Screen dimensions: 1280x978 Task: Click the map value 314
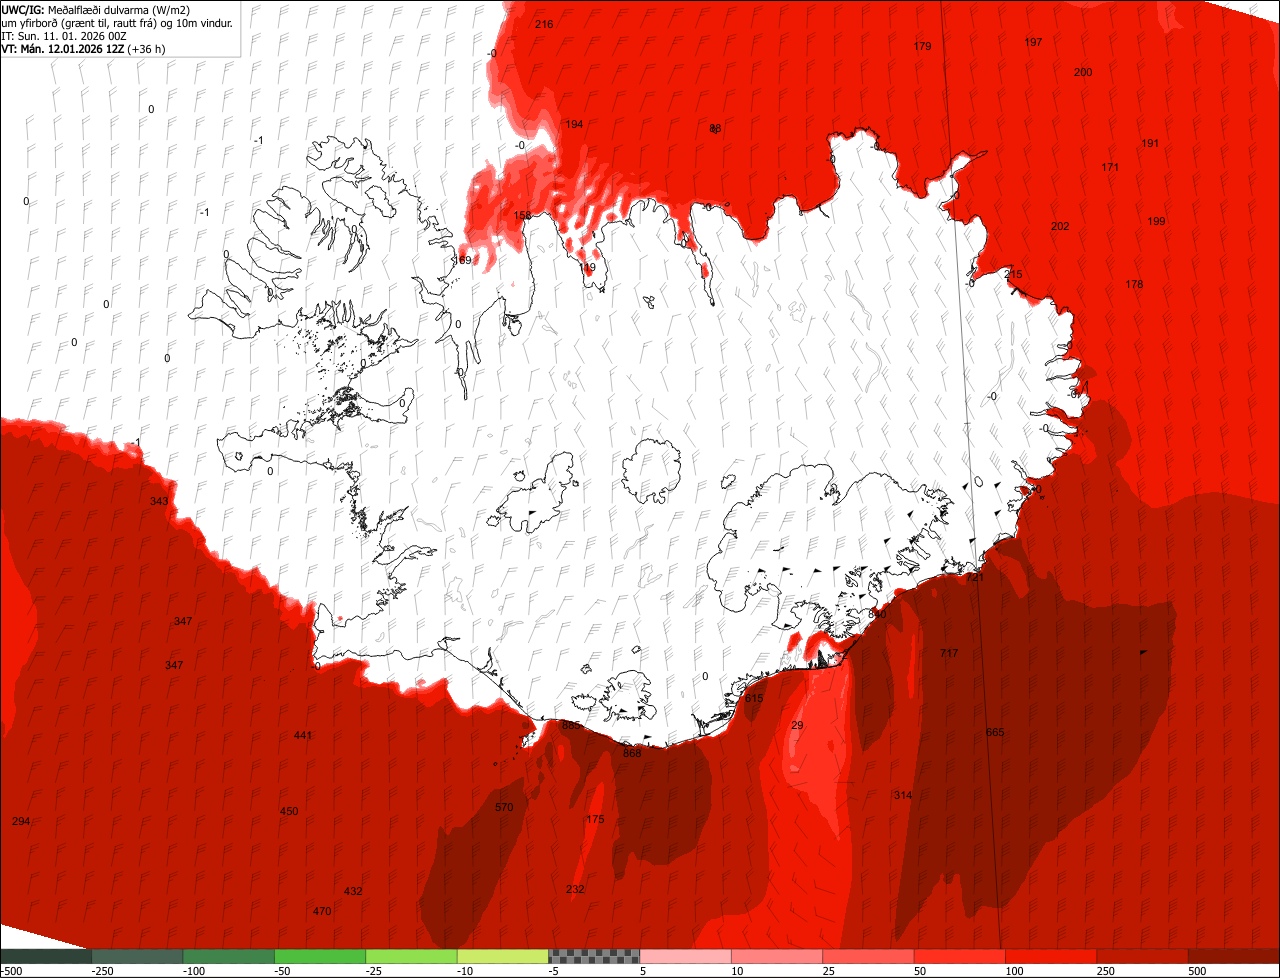(903, 795)
